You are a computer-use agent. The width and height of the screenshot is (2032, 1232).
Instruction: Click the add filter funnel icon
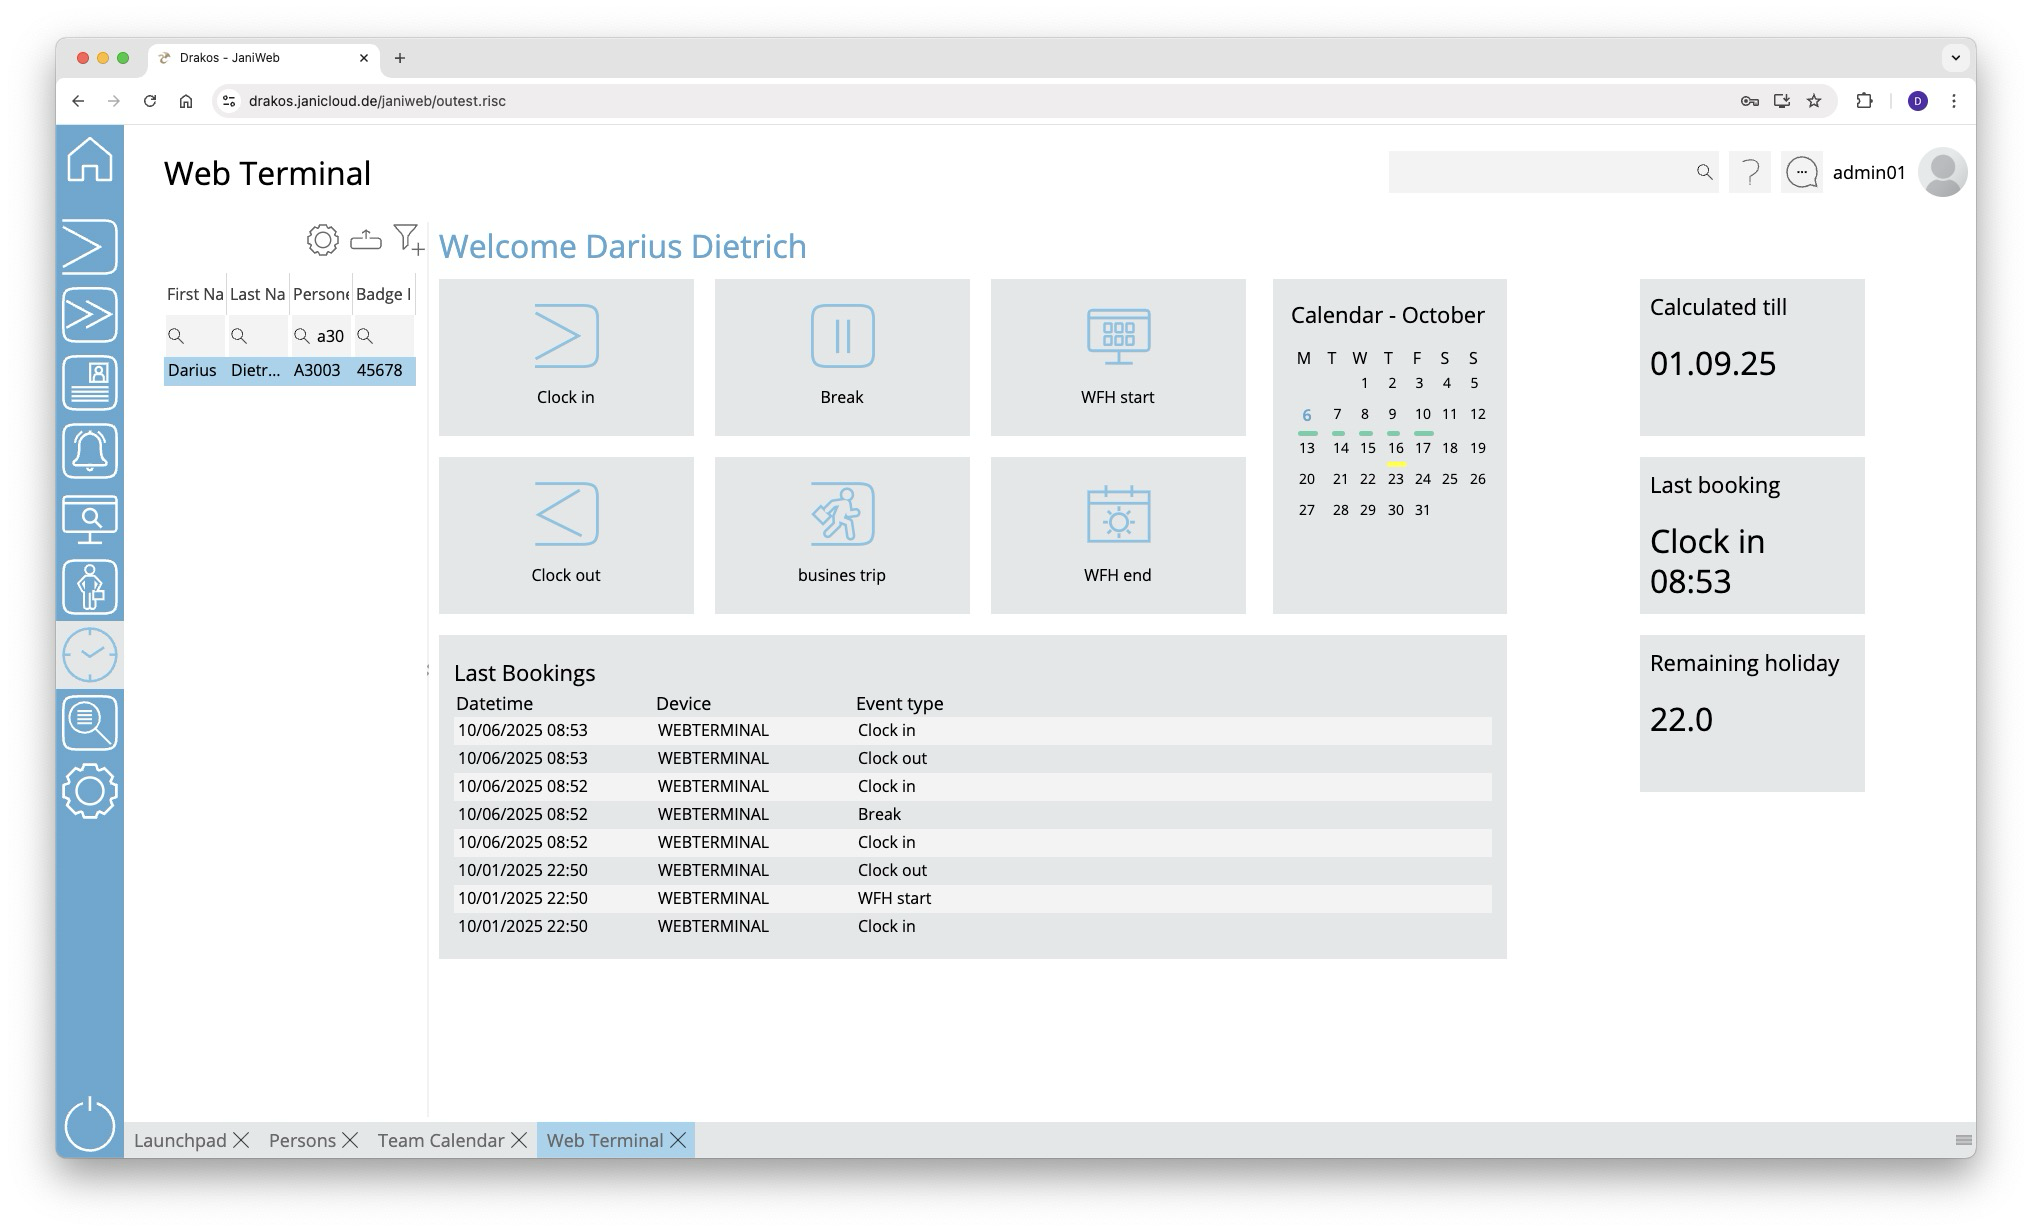(408, 239)
